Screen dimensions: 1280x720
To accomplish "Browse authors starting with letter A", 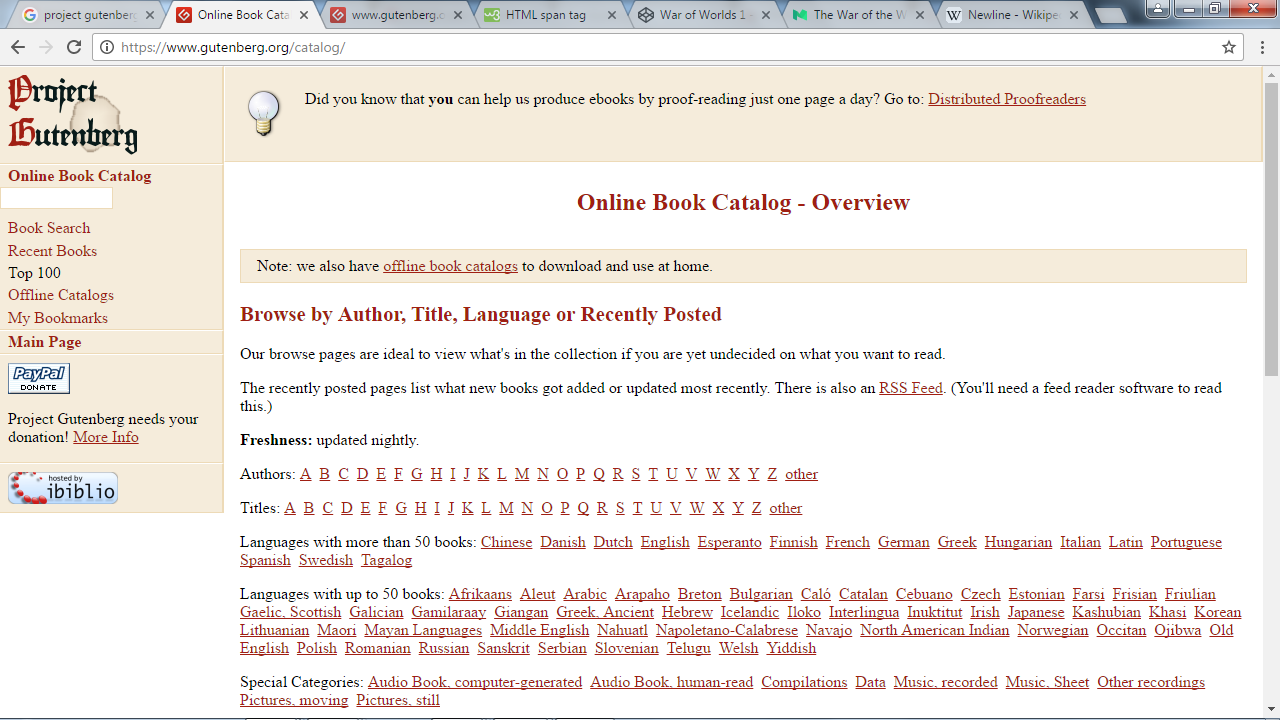I will point(306,474).
